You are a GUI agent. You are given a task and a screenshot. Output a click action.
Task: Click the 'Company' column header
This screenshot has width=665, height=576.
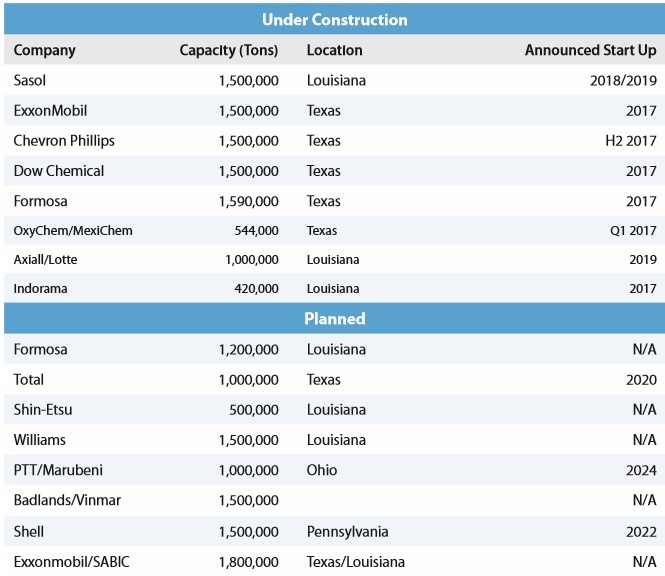click(45, 50)
